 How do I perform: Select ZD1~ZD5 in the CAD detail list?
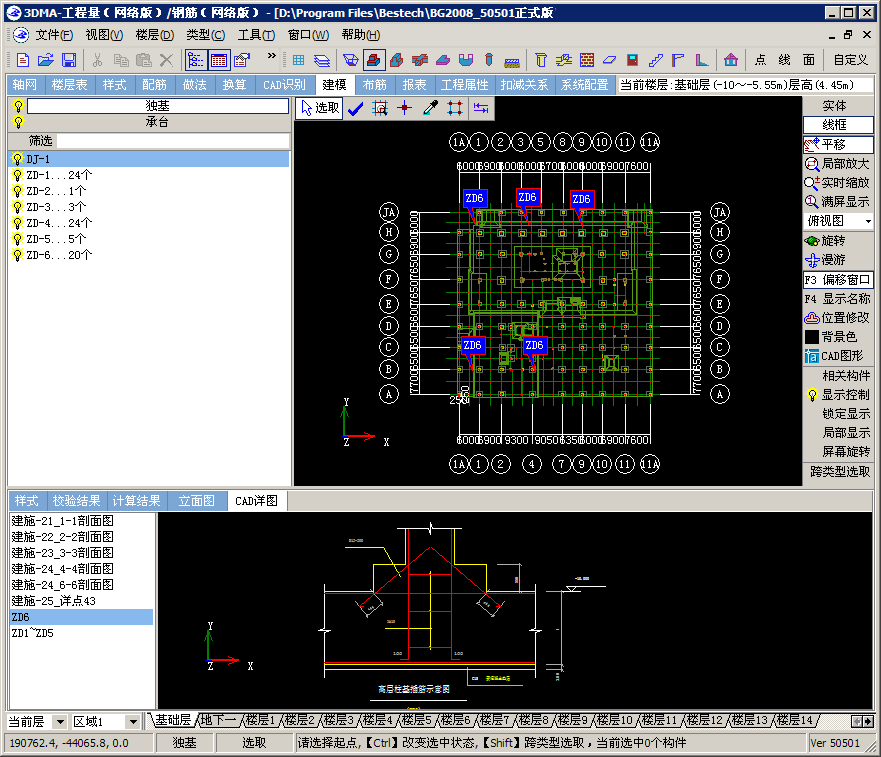[81, 633]
